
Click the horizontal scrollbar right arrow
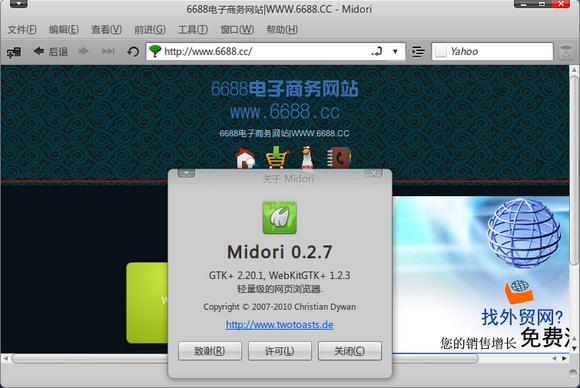(x=564, y=358)
